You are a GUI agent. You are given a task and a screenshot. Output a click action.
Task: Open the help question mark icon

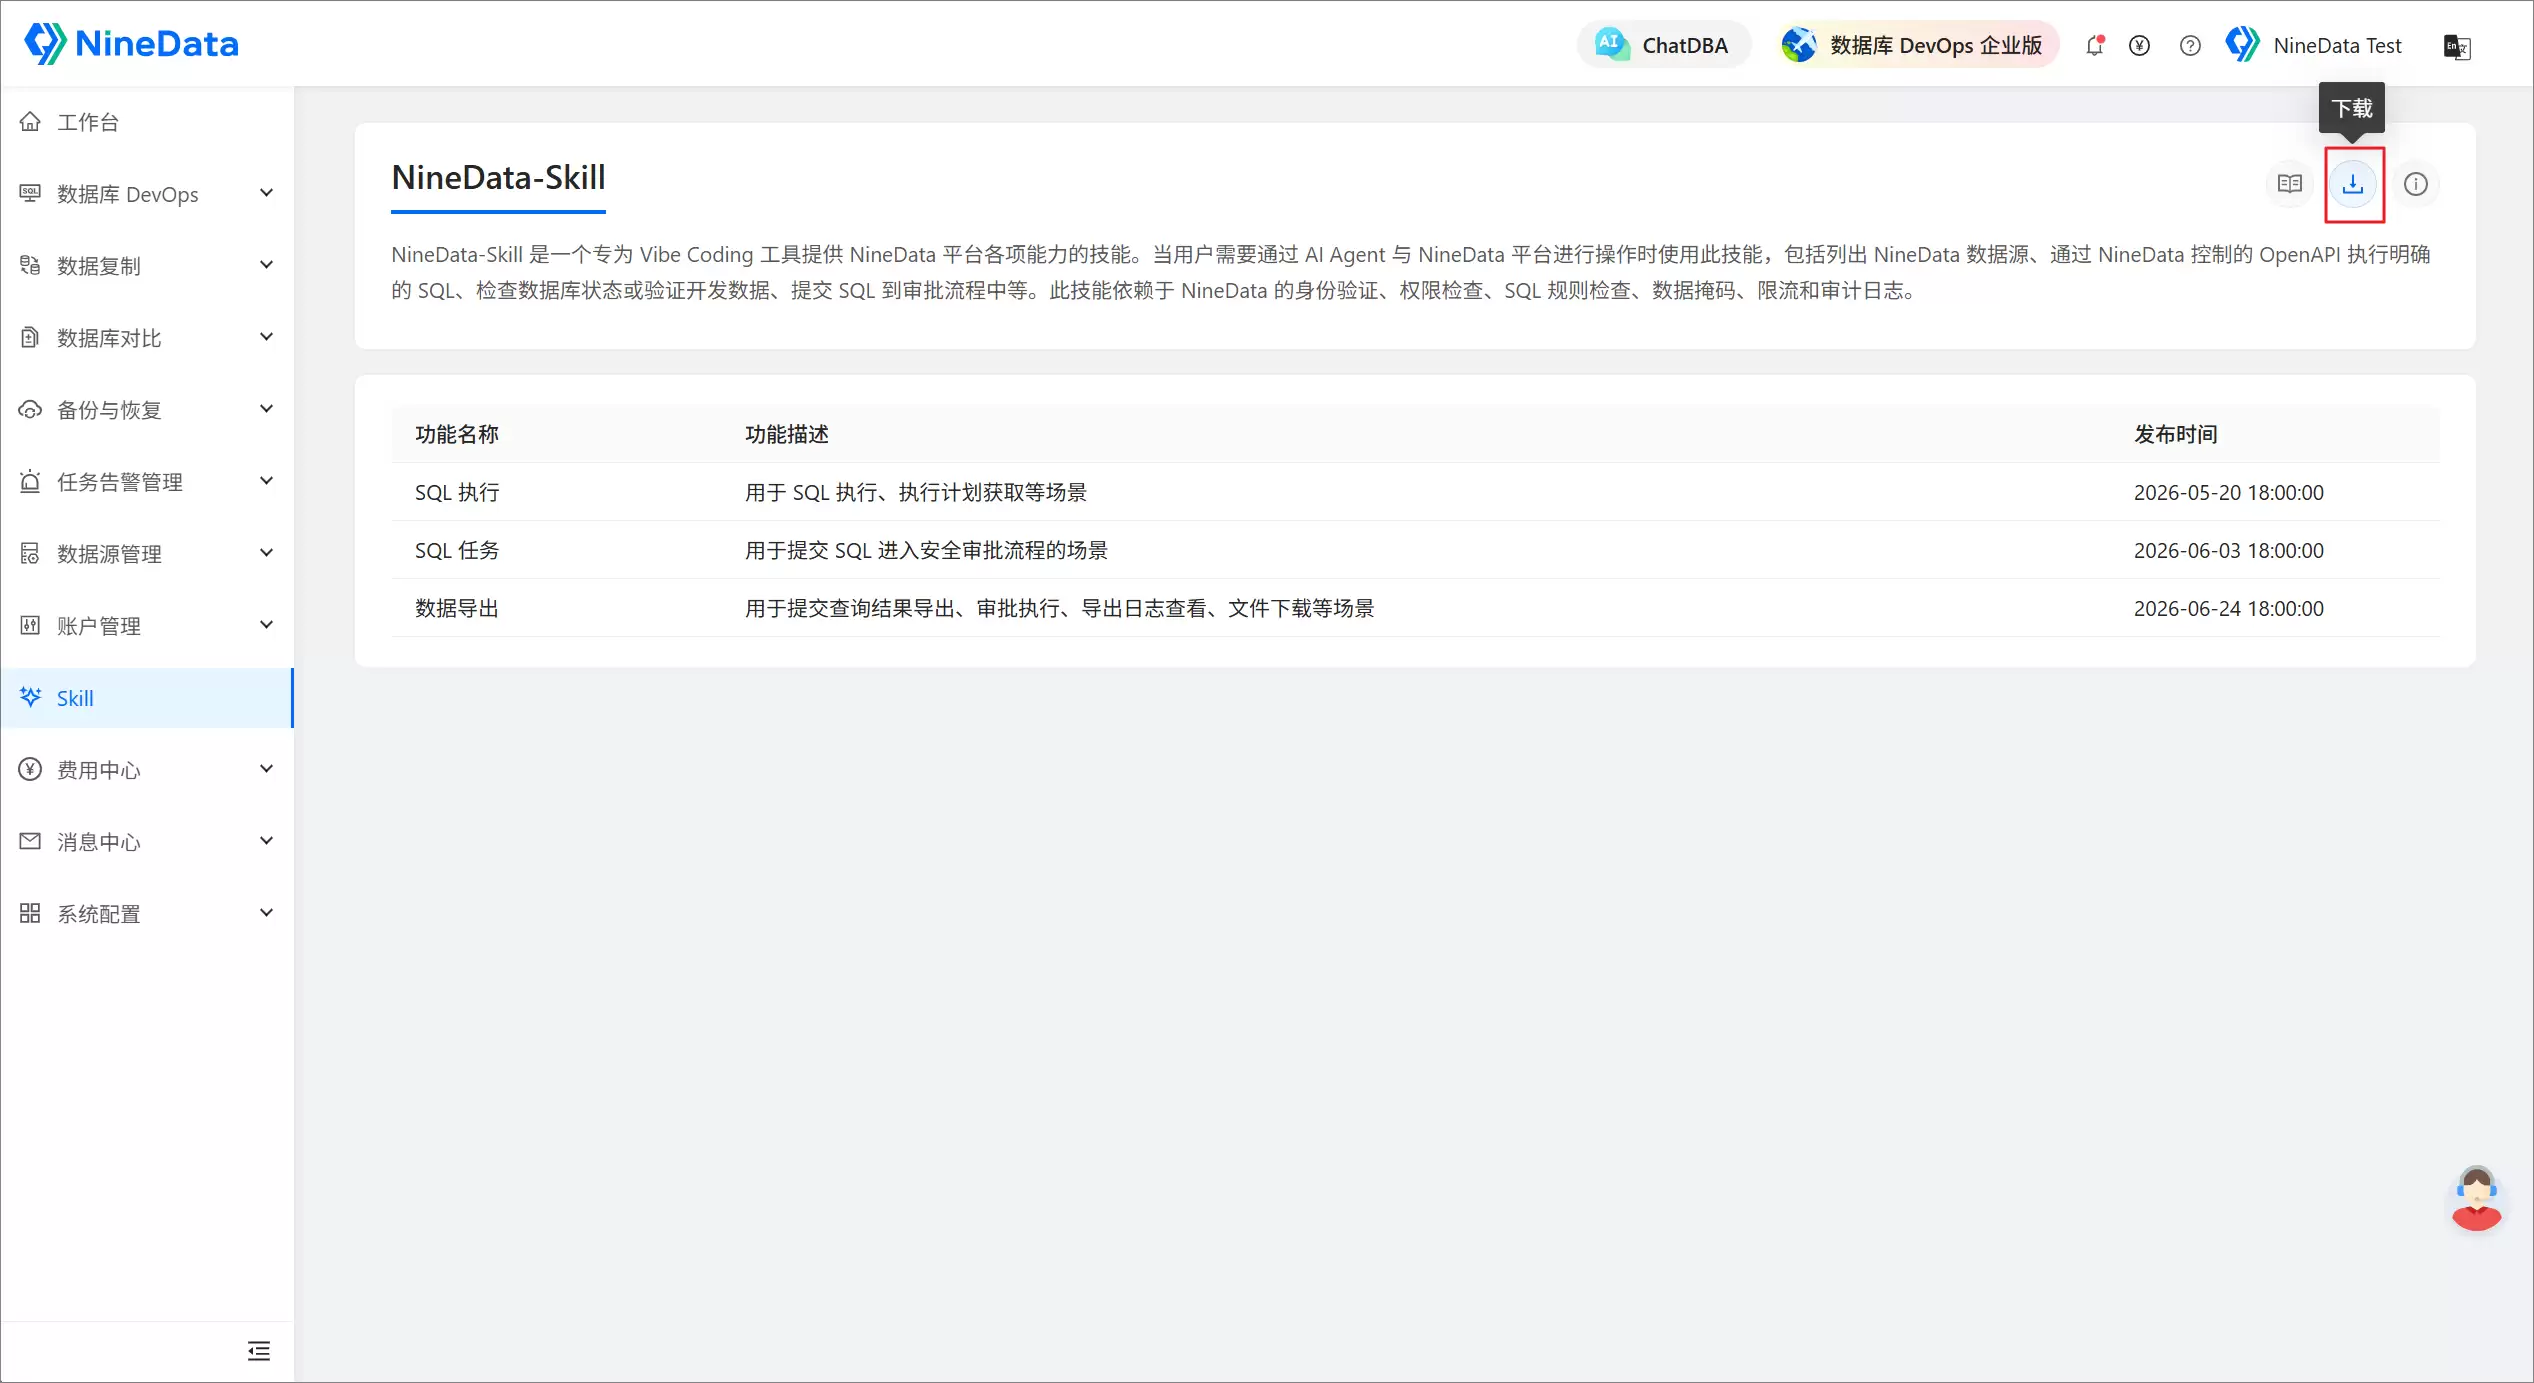pyautogui.click(x=2190, y=45)
